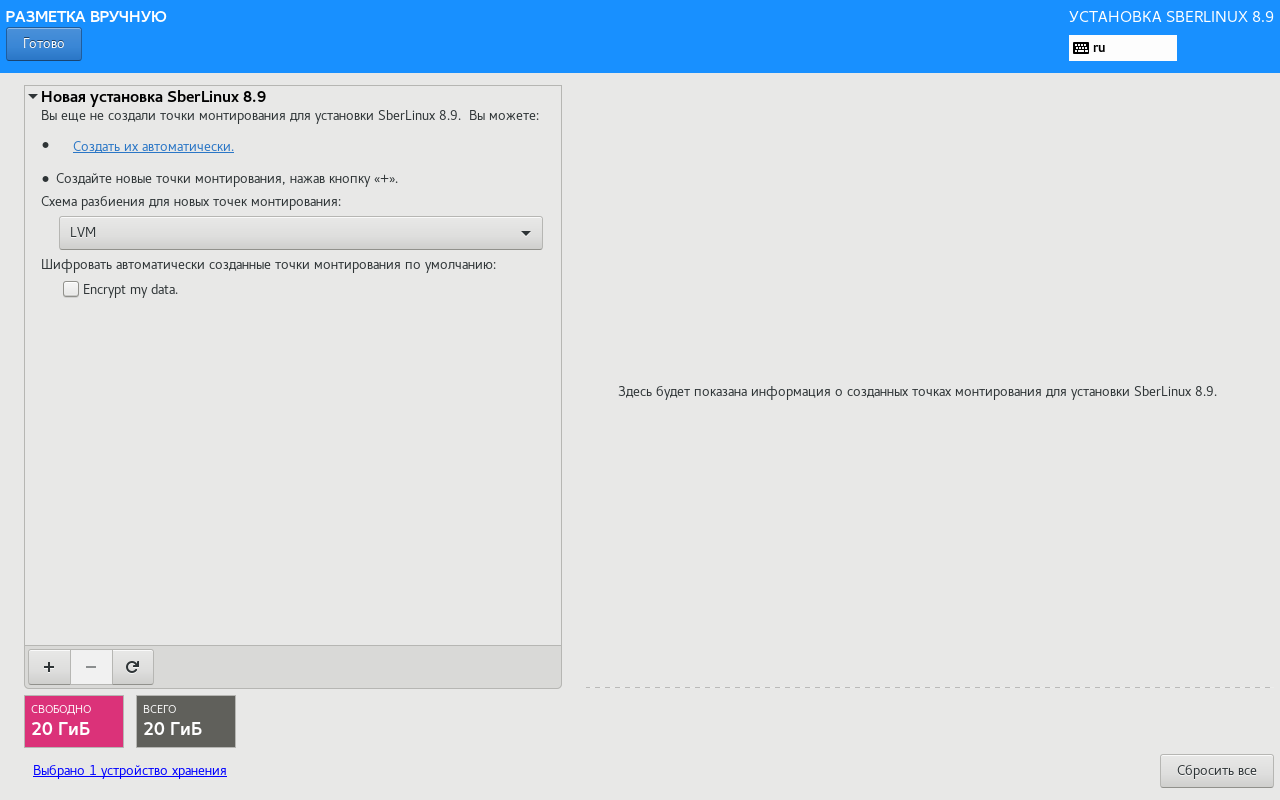Enable the 'Encrypt my data' checkbox
The image size is (1280, 800).
tap(71, 289)
